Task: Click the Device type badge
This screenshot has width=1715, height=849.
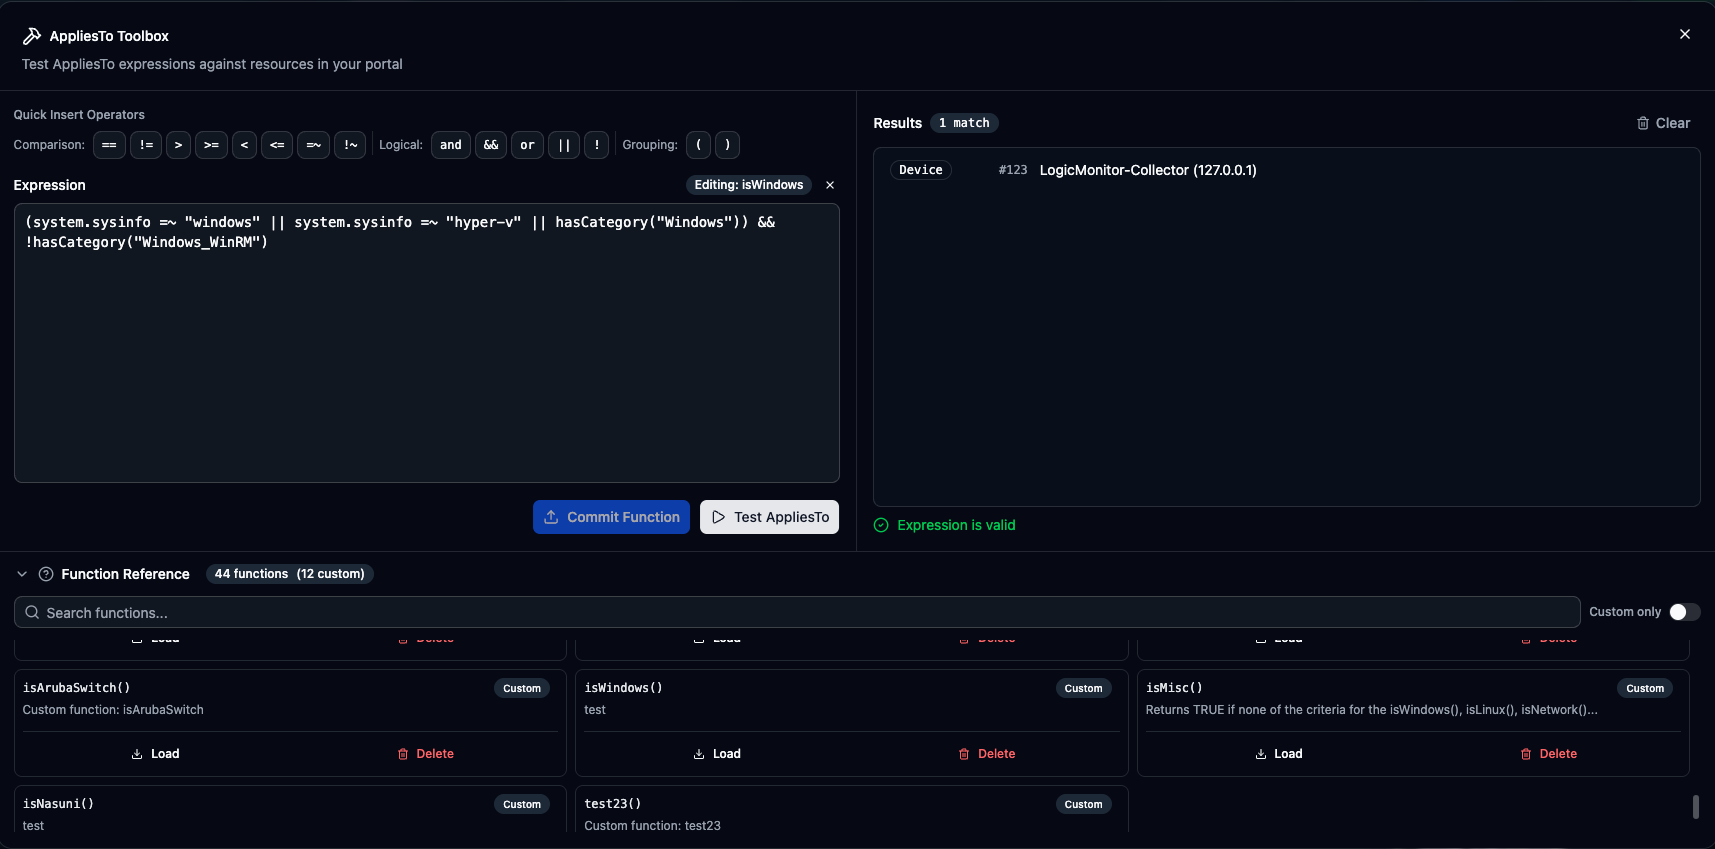Action: (921, 170)
